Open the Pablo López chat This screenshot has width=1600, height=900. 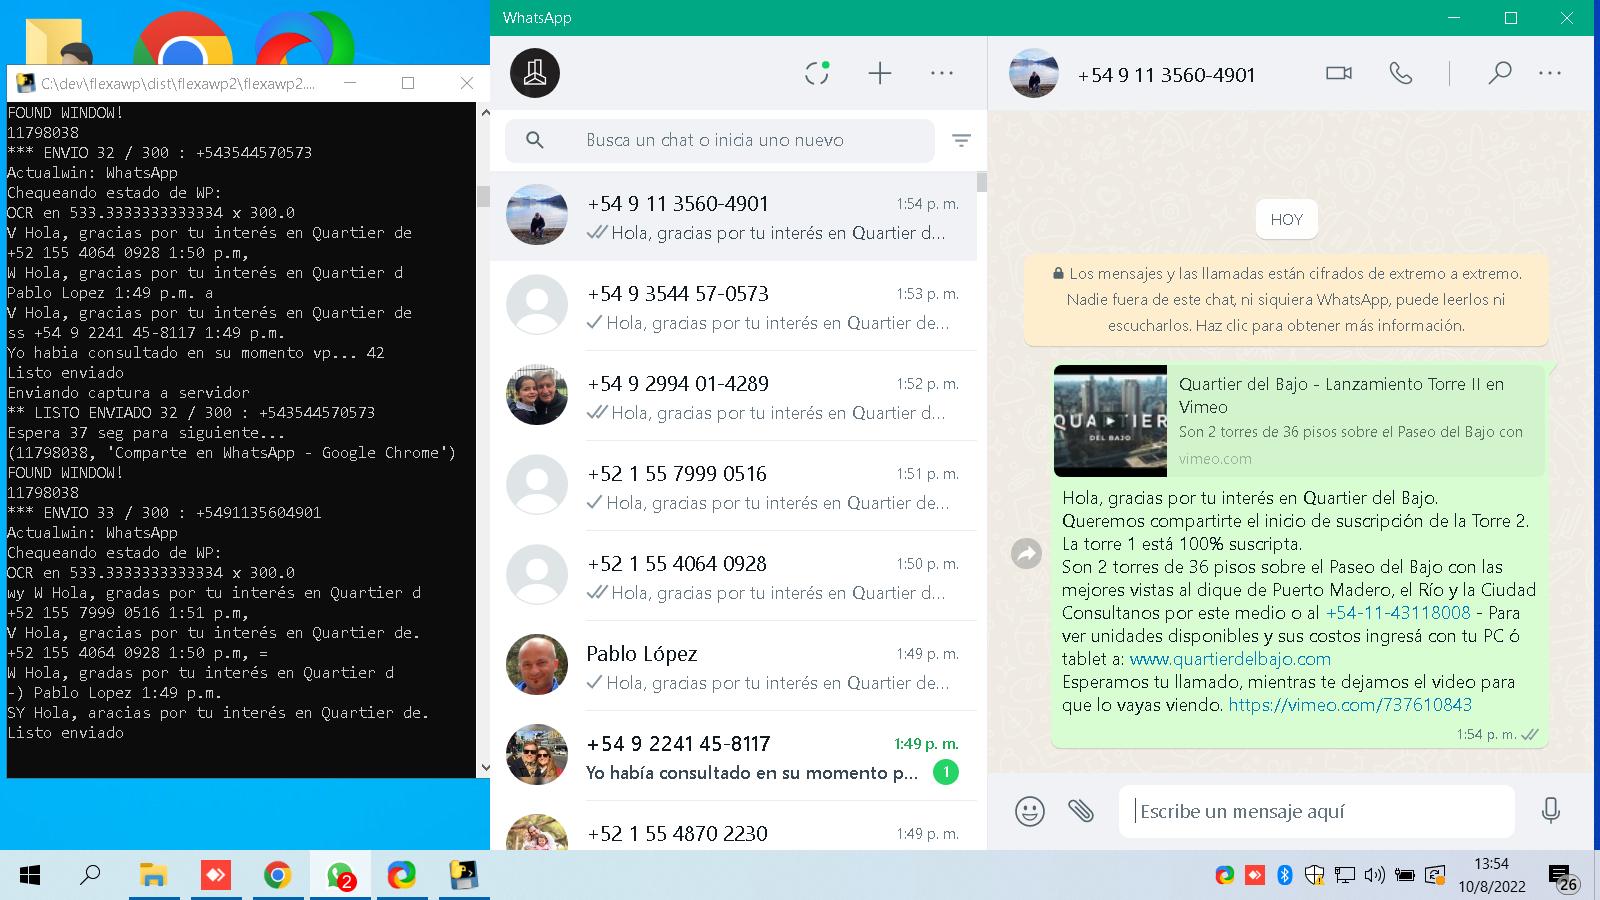[x=733, y=666]
